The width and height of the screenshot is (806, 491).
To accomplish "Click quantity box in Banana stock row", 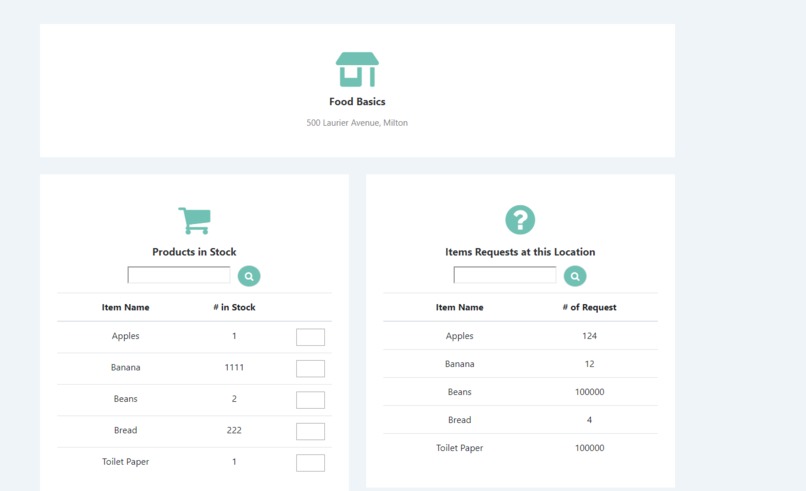I will pos(310,369).
